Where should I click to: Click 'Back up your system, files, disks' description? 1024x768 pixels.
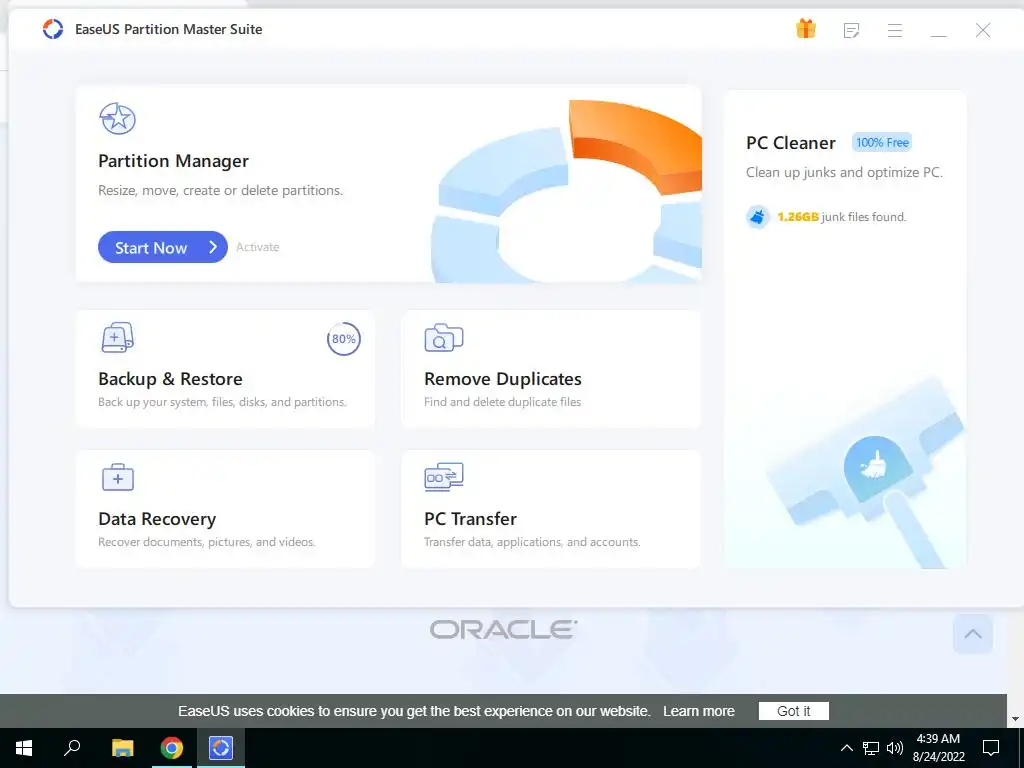click(x=222, y=402)
